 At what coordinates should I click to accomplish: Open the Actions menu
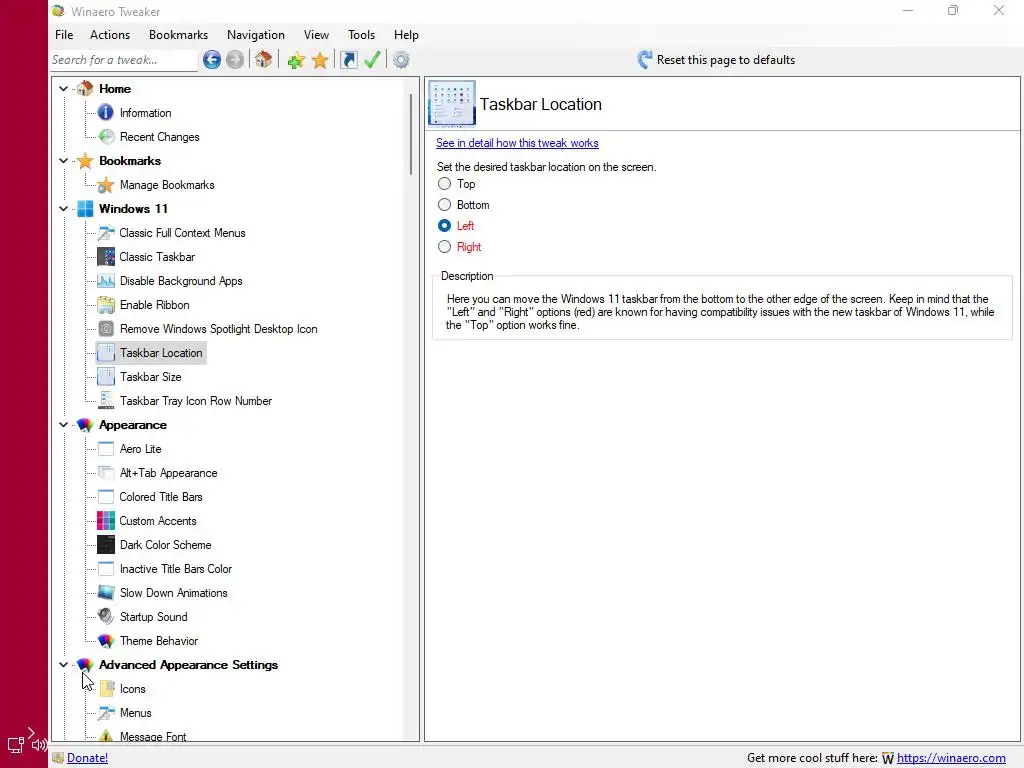tap(110, 35)
